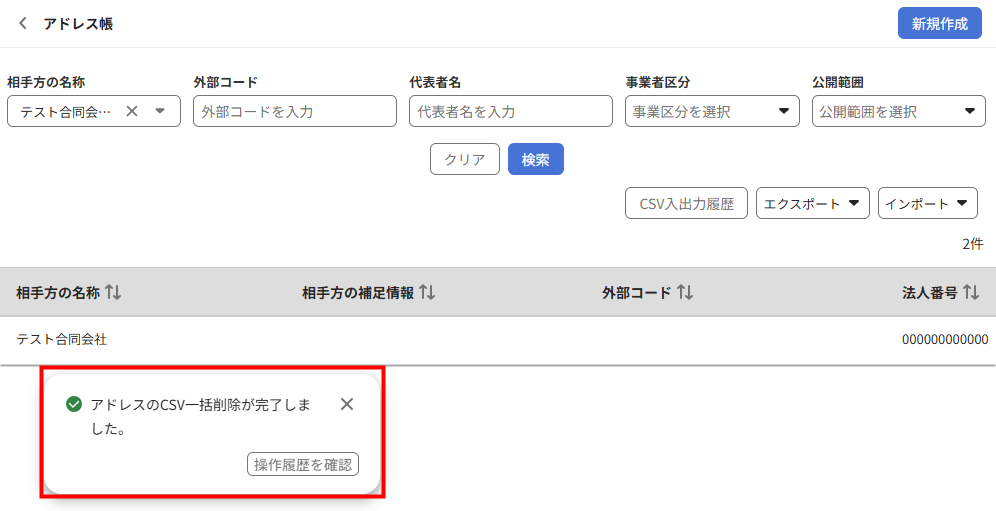Sort by 相手方の名称 column arrows
This screenshot has width=996, height=511.
[113, 292]
